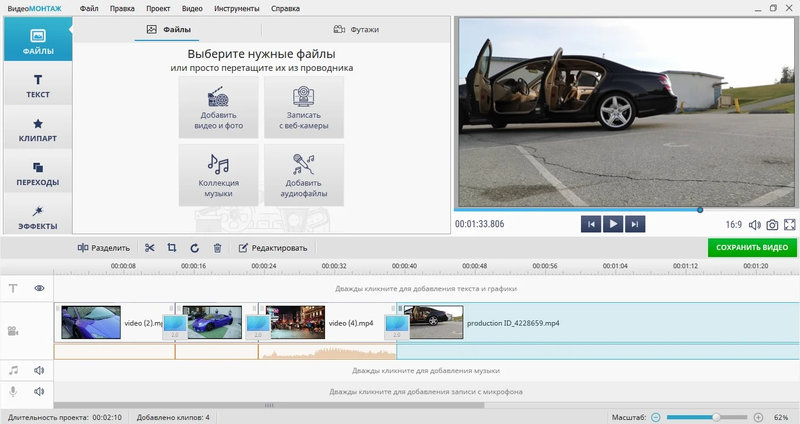Select the production ID_4228659.mp4 clip thumbnail

(x=433, y=322)
